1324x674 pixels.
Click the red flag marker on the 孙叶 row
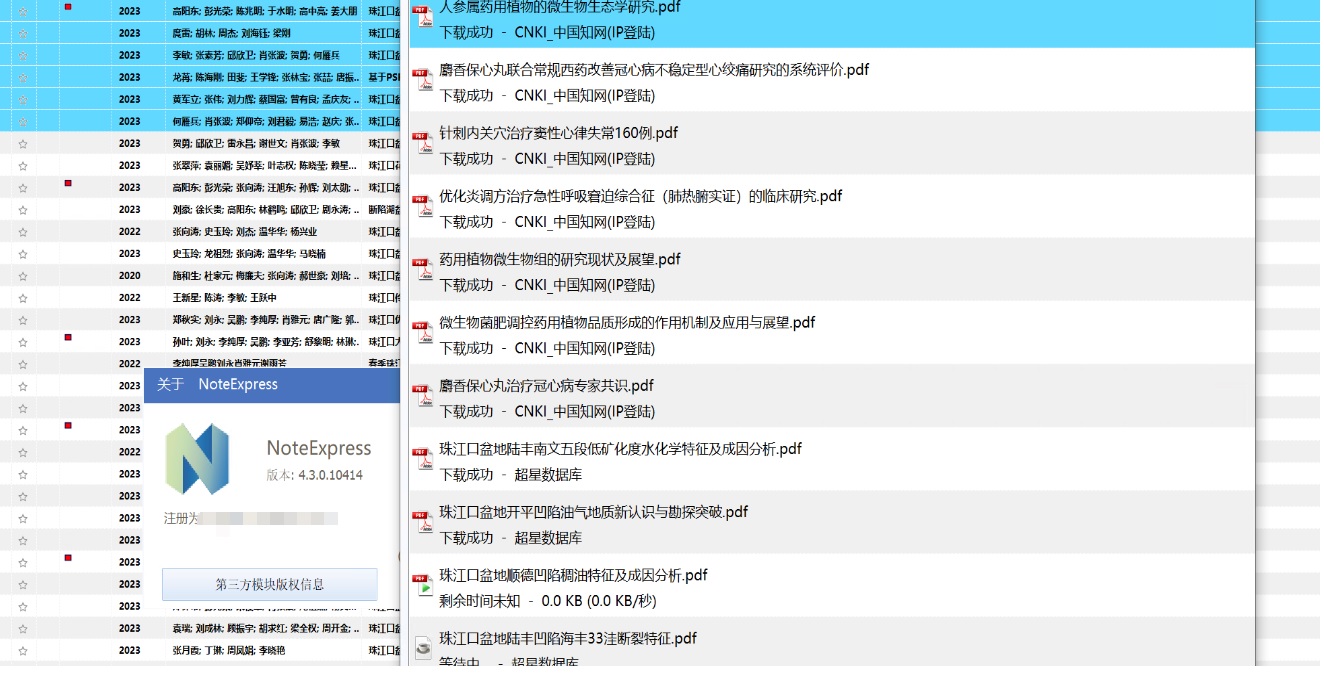(67, 340)
